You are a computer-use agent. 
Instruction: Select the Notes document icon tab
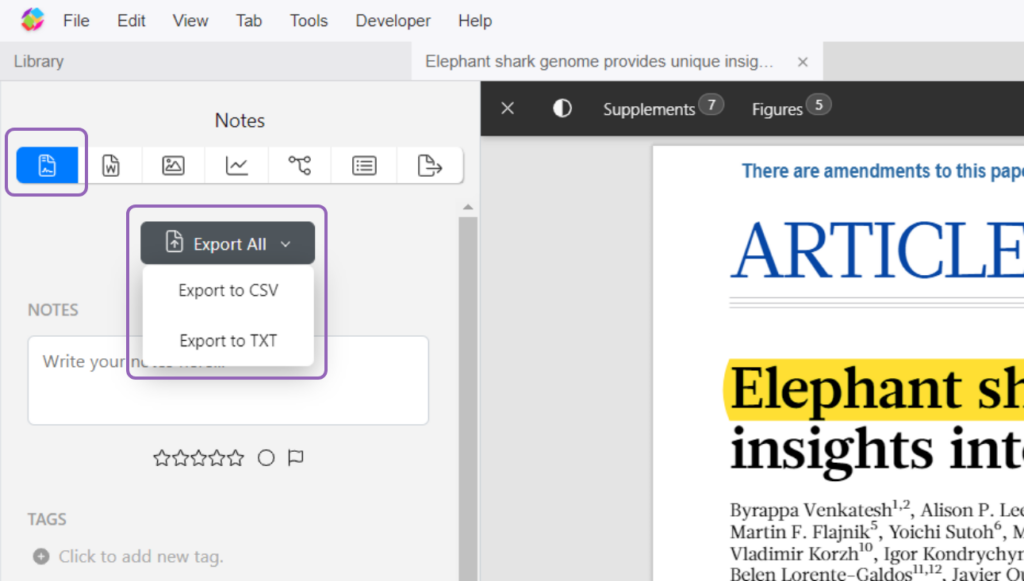[x=47, y=165]
